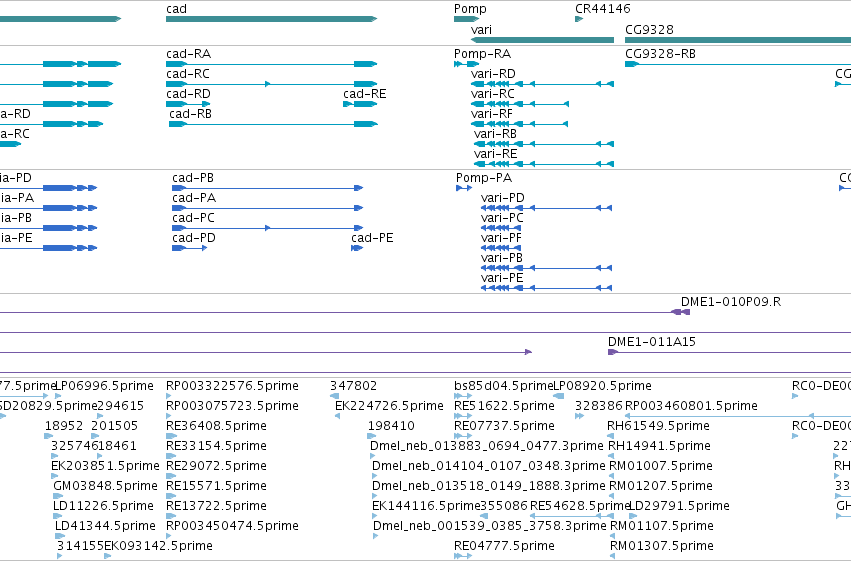Select the RE36408.5prime EST label
Screen dimensions: 851x561
coord(216,426)
